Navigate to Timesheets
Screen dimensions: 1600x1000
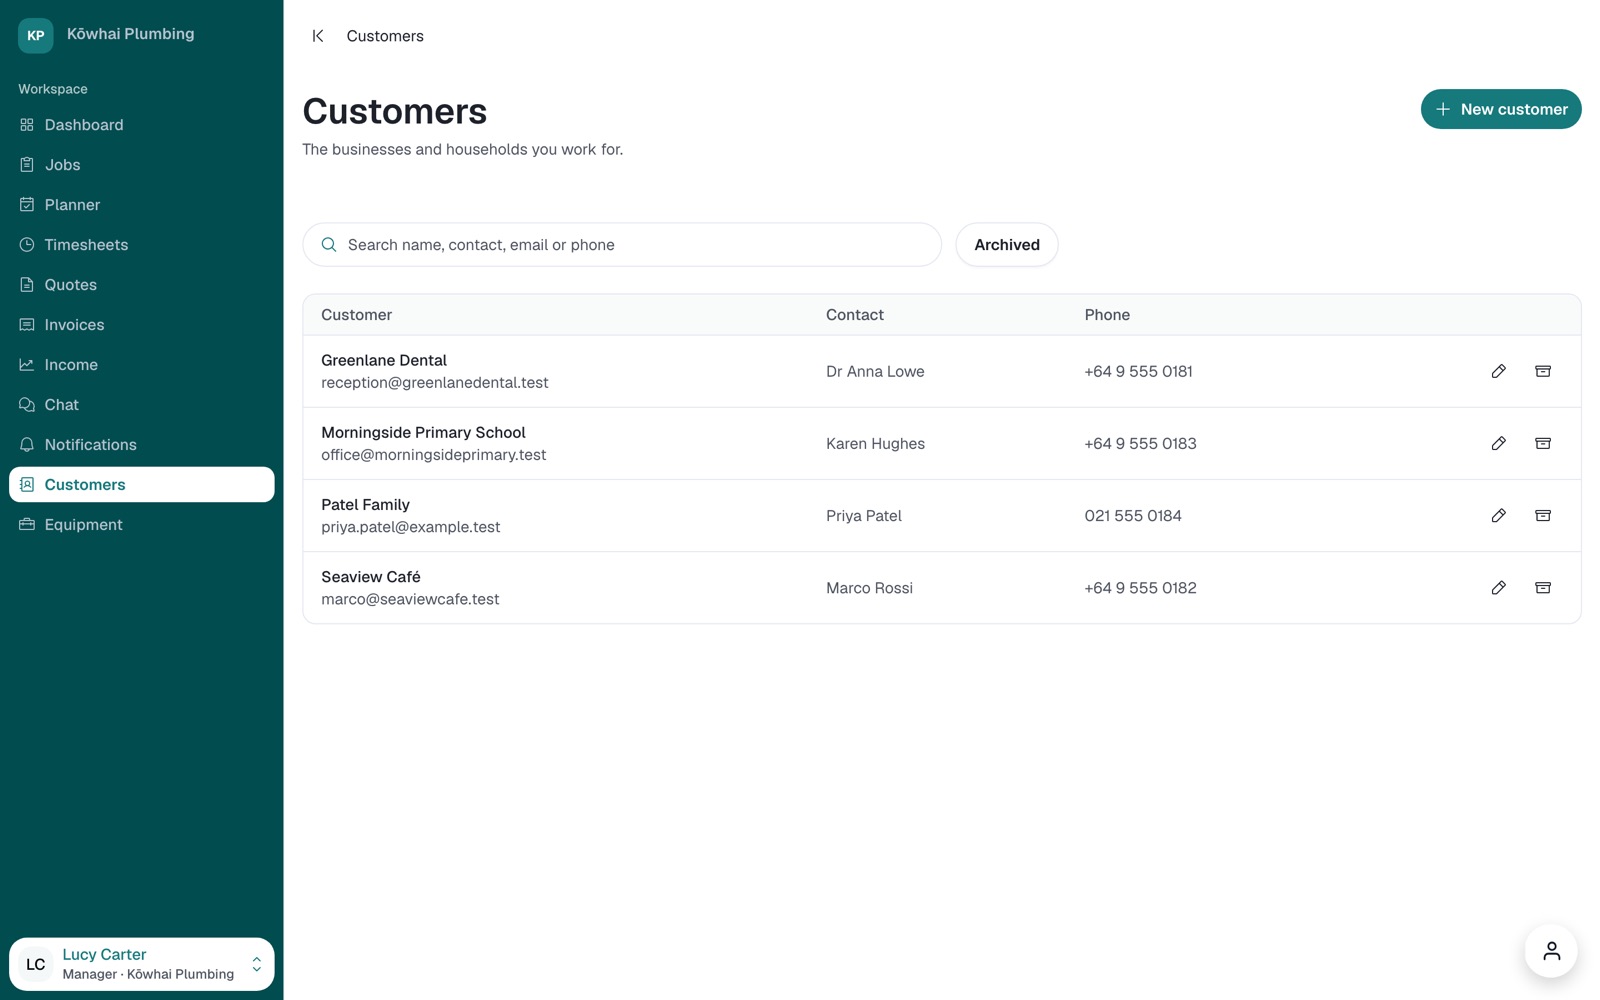(142, 245)
